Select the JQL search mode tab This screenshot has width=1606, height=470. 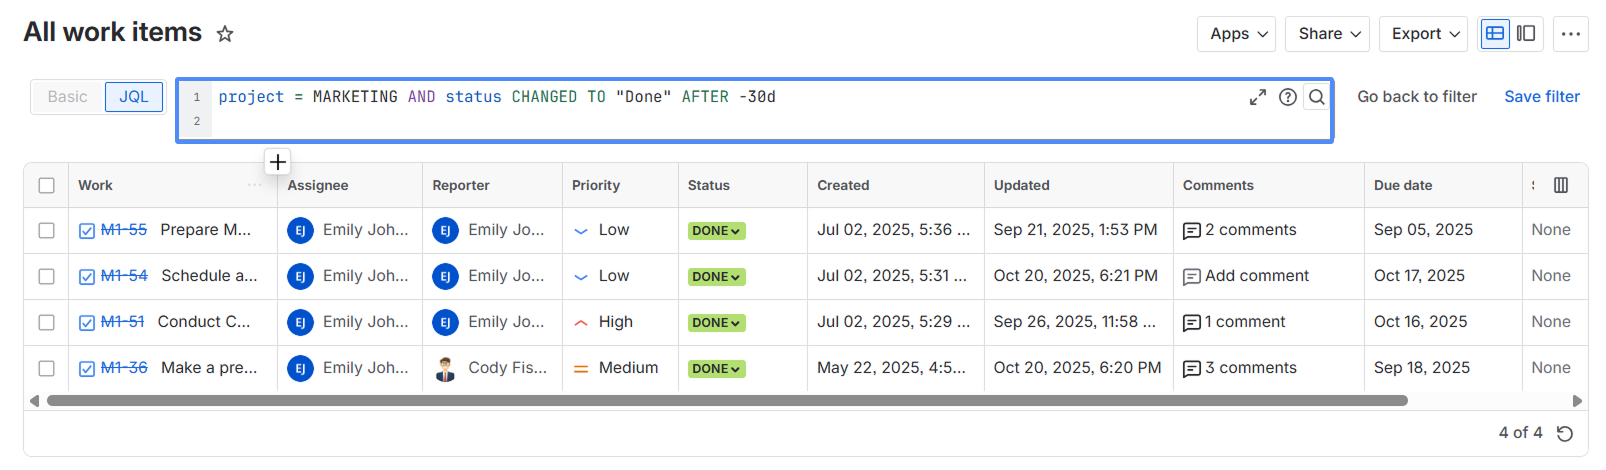134,97
